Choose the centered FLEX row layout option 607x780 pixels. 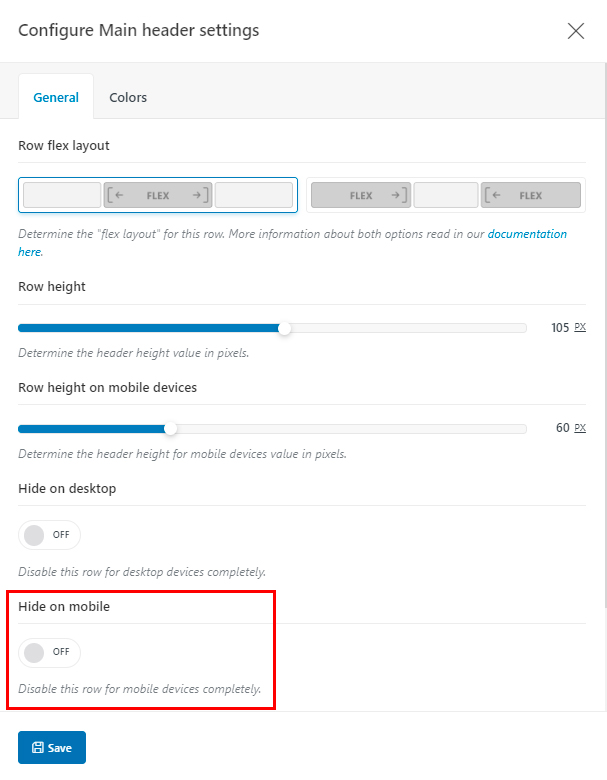(158, 195)
